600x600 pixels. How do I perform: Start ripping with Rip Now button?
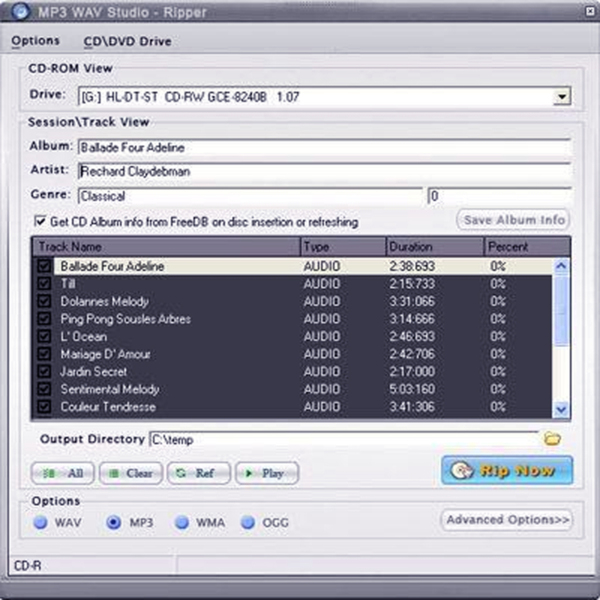[507, 470]
